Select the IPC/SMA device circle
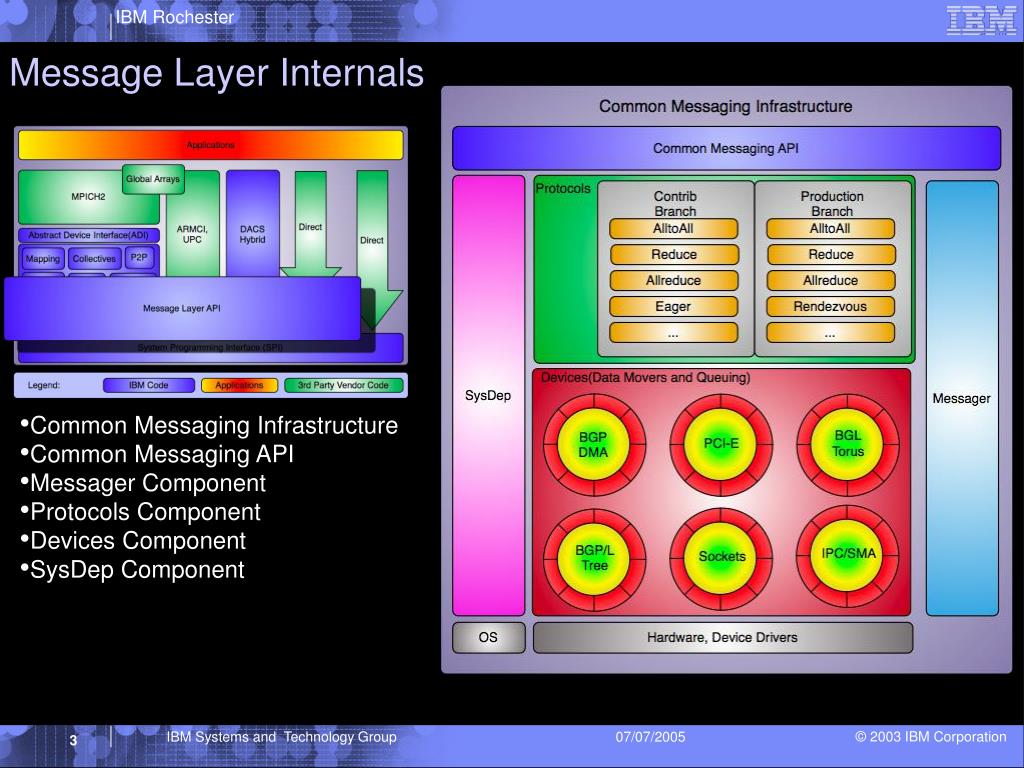The width and height of the screenshot is (1024, 768). (847, 555)
